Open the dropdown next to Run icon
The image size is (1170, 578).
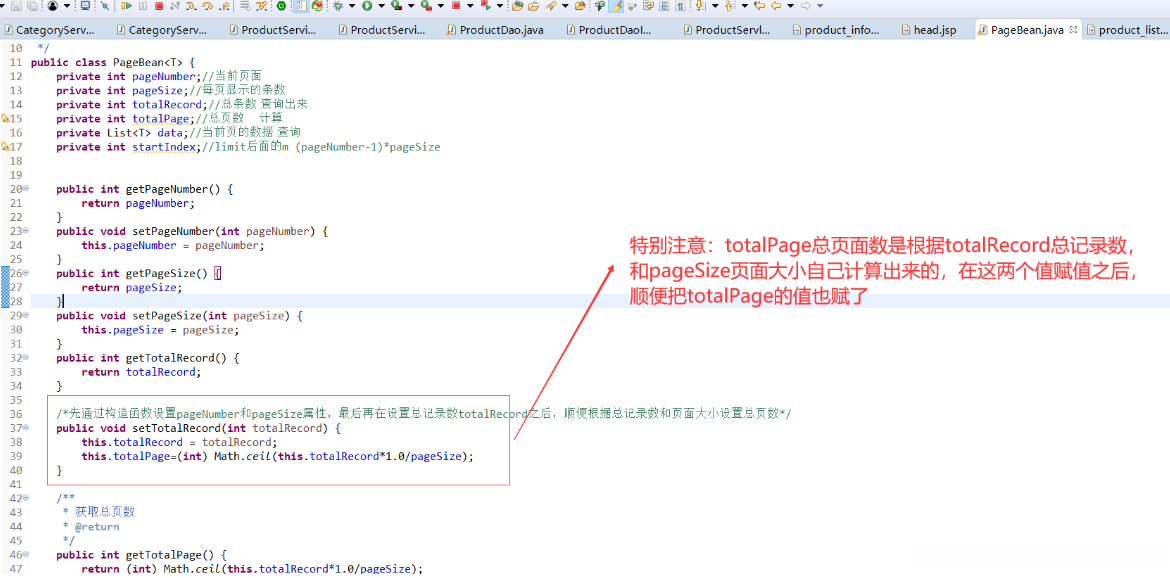coord(381,6)
